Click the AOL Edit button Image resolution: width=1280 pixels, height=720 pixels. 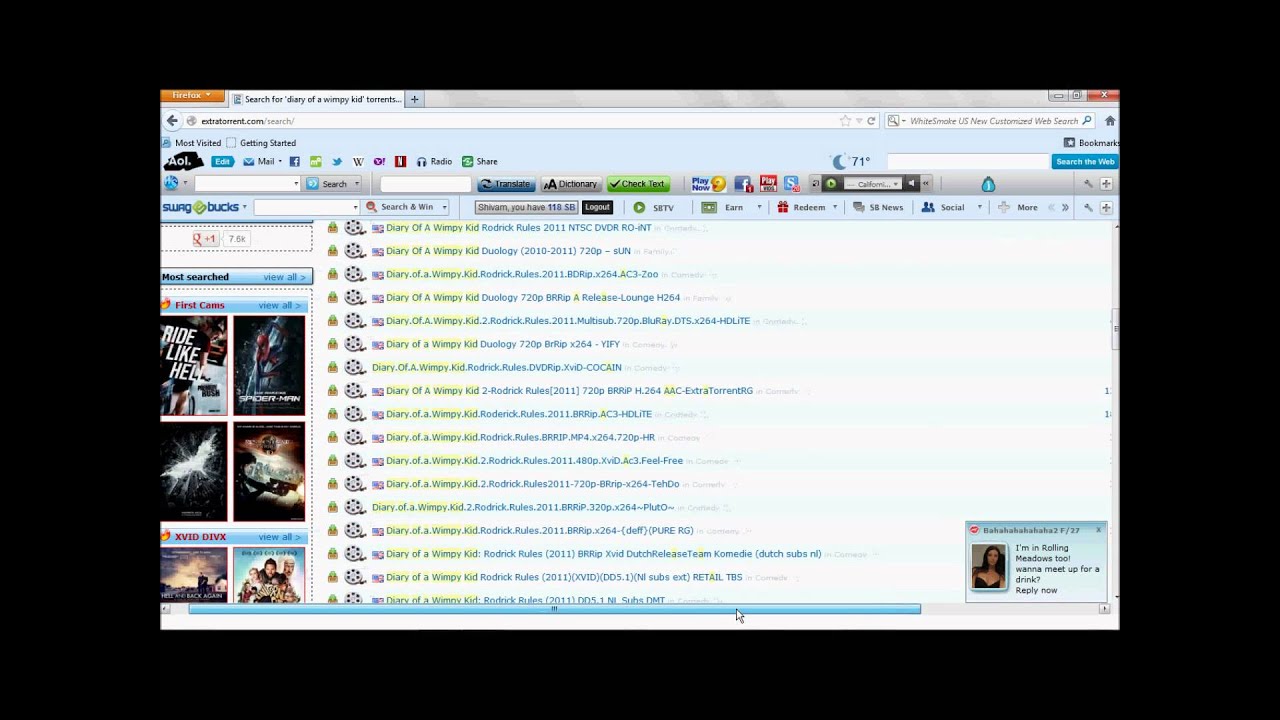click(x=222, y=161)
